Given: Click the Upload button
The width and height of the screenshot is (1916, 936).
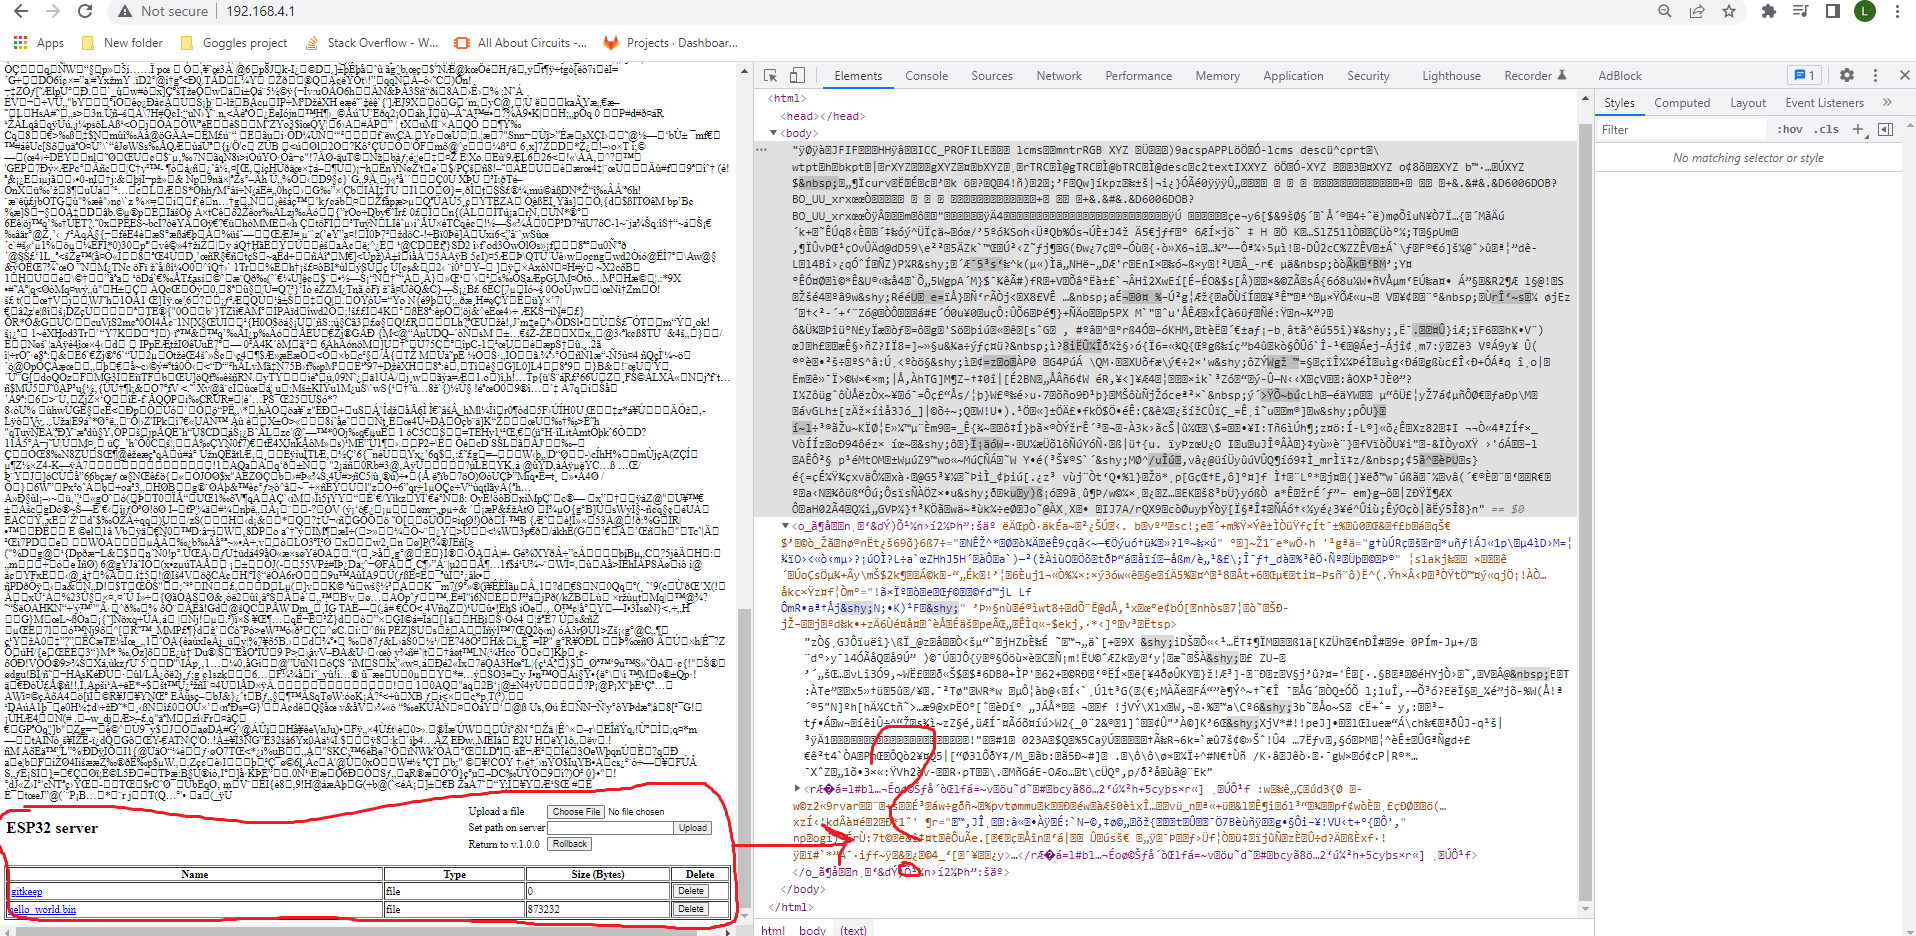Looking at the screenshot, I should pyautogui.click(x=692, y=828).
